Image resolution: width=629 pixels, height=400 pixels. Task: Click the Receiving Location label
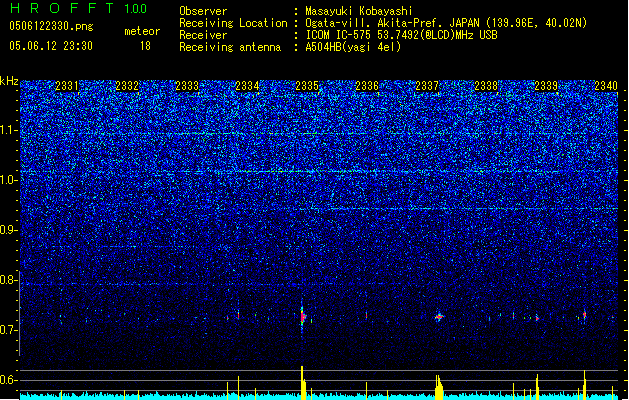coord(233,23)
